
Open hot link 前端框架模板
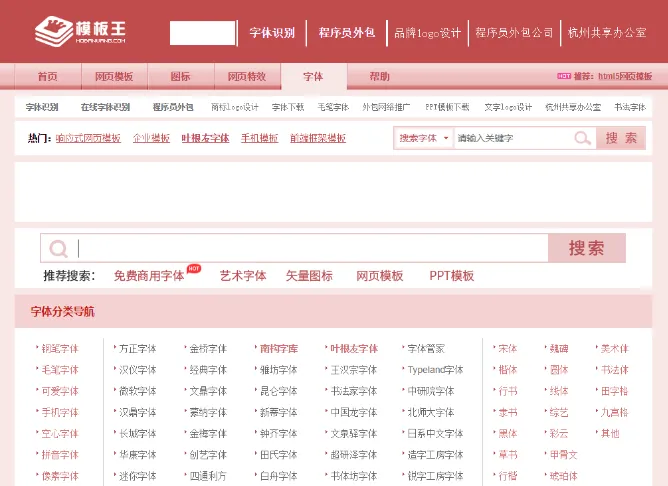318,138
